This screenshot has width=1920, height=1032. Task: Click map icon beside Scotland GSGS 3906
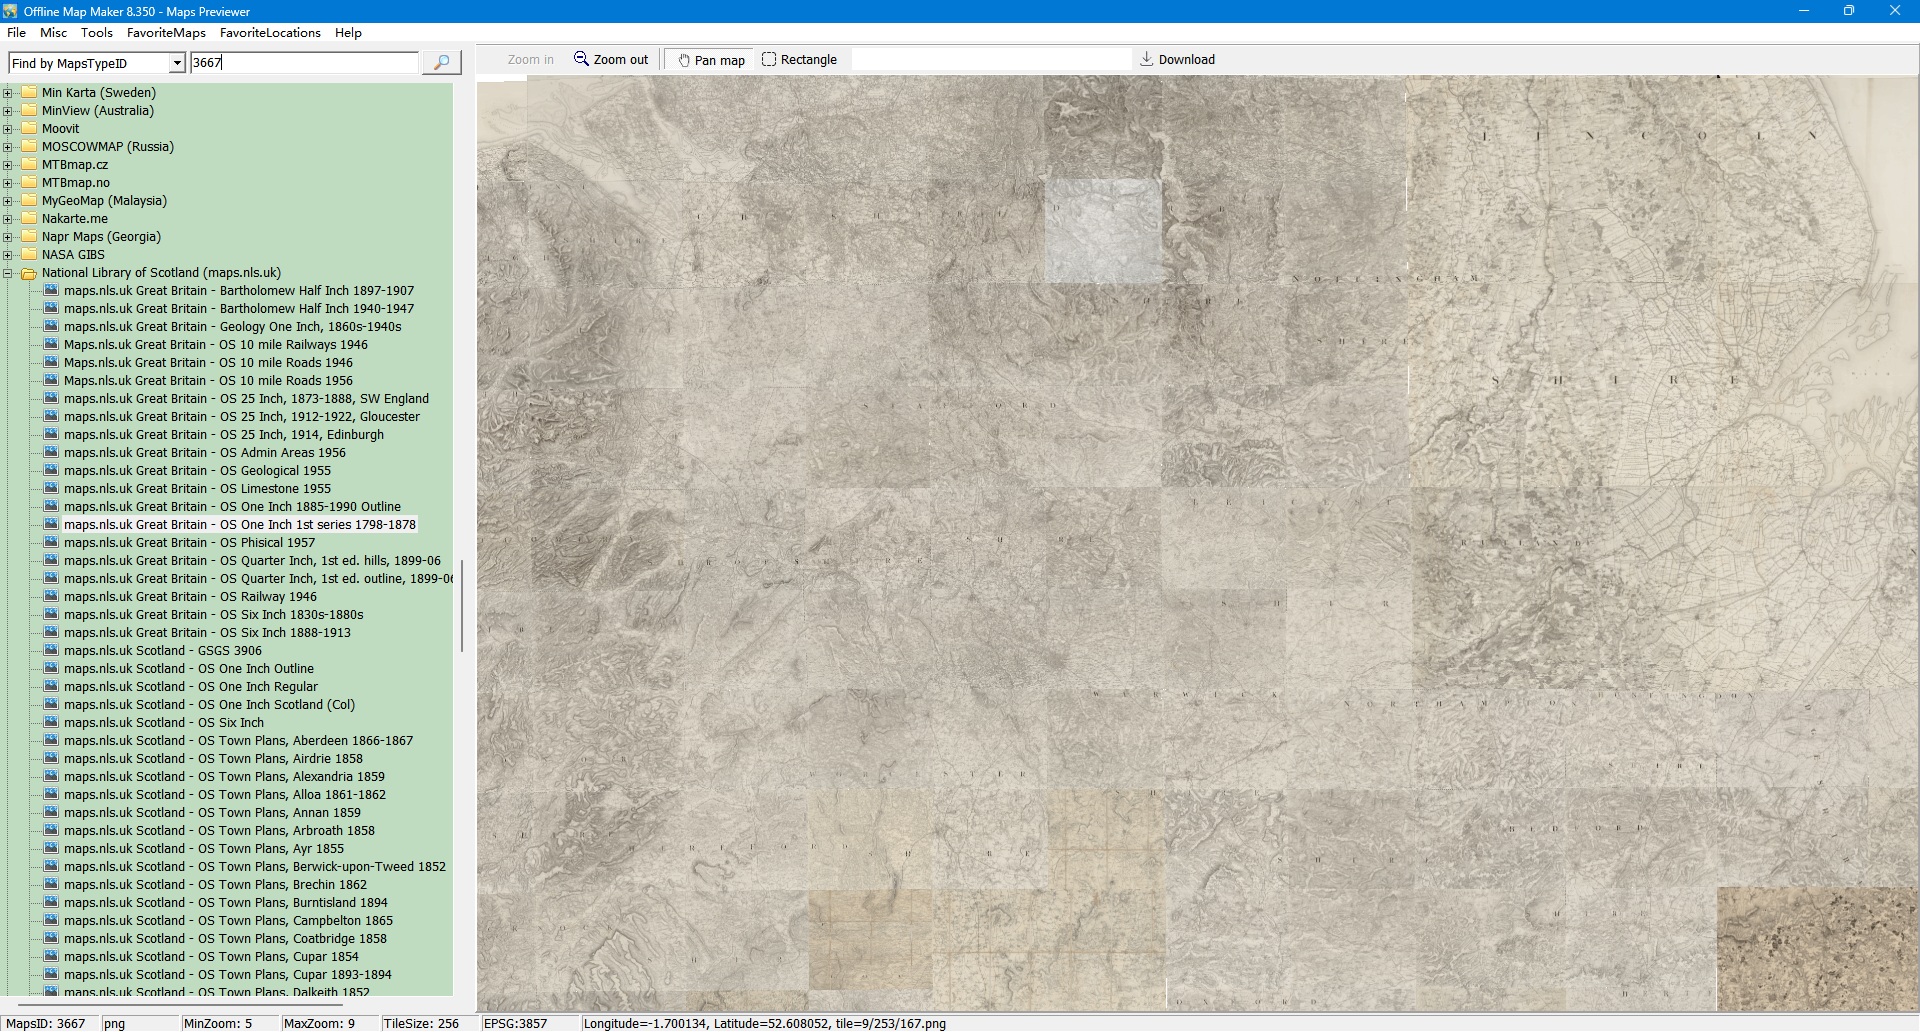tap(51, 650)
